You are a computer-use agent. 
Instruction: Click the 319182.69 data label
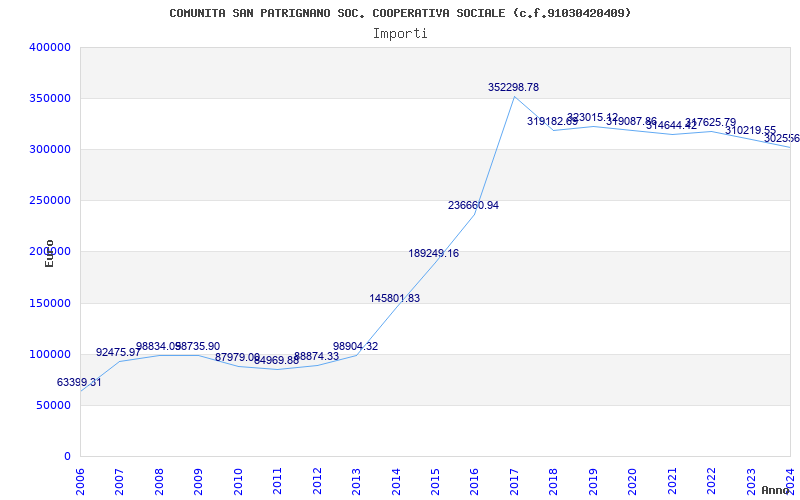tap(553, 121)
